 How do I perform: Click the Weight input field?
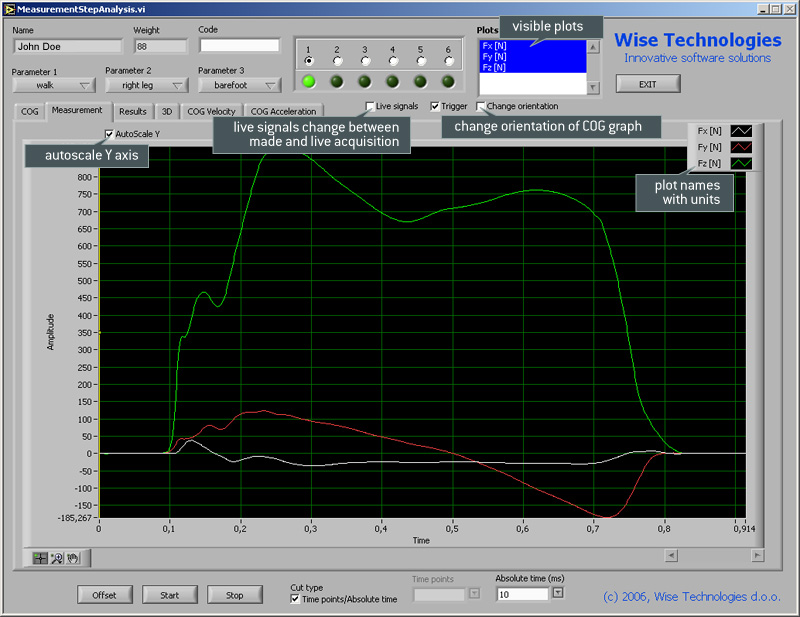pos(161,46)
